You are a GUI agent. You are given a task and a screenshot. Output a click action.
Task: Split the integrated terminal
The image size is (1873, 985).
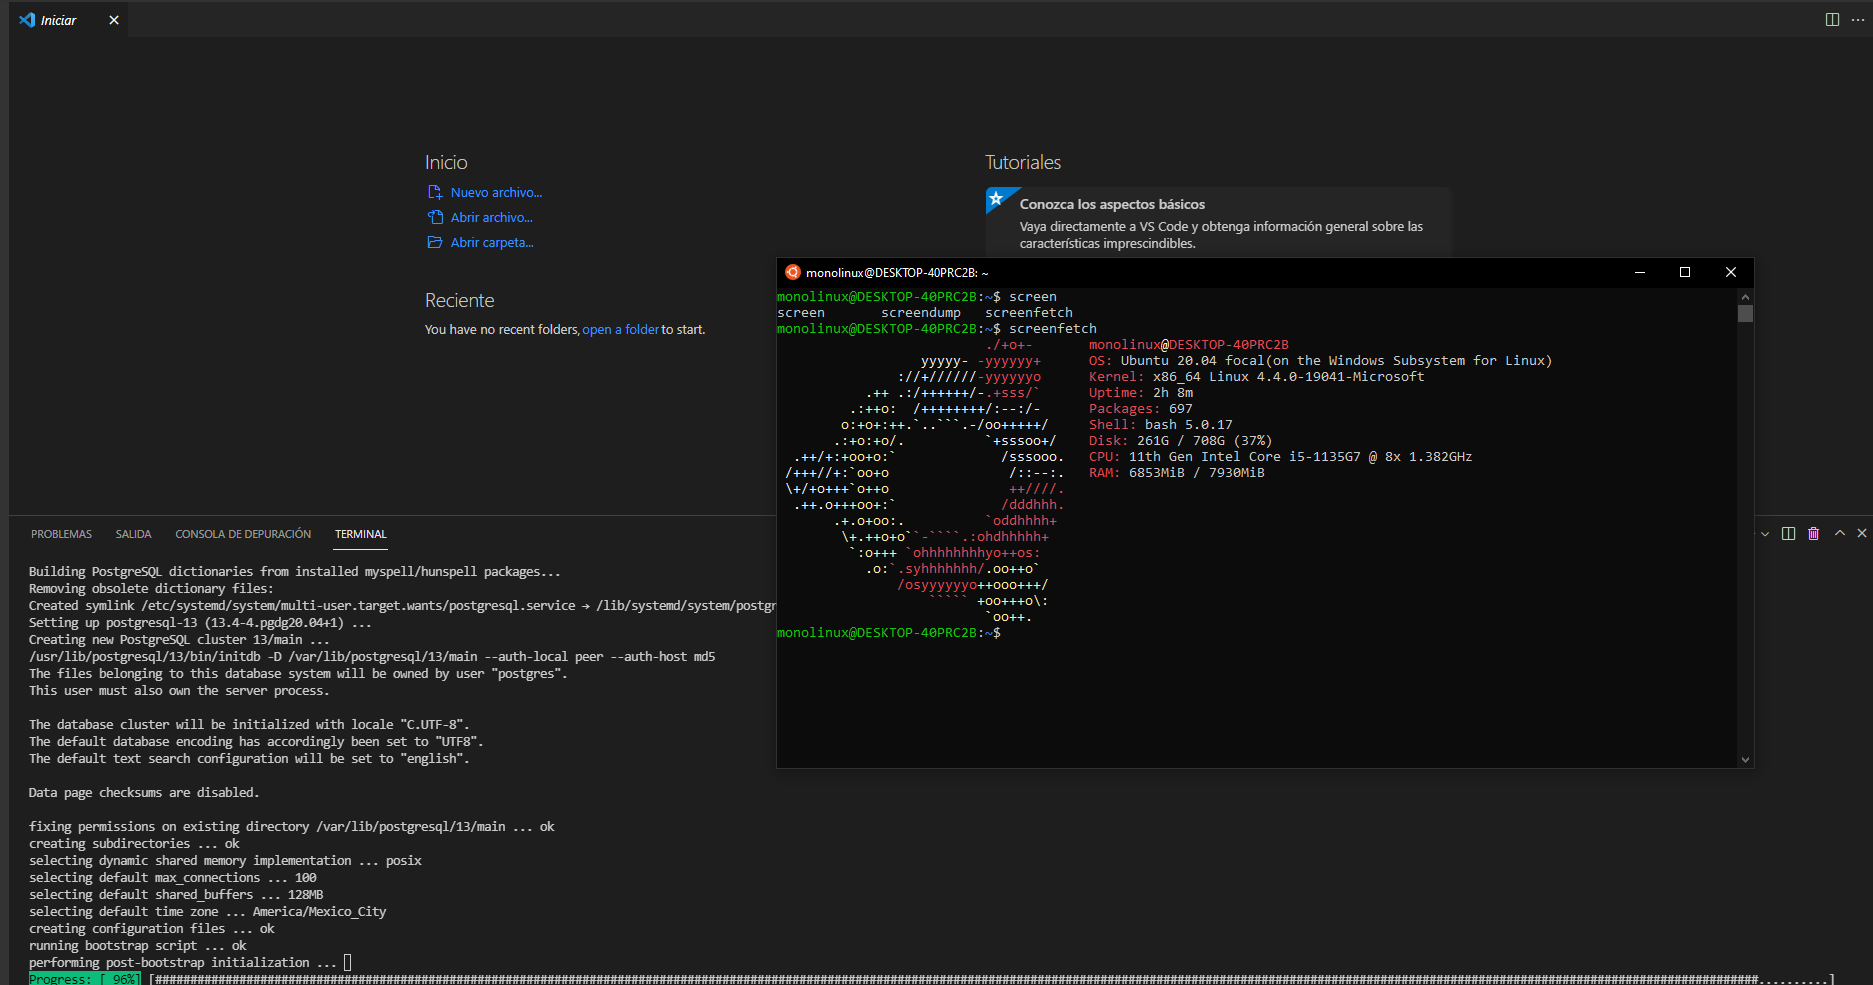click(x=1789, y=534)
